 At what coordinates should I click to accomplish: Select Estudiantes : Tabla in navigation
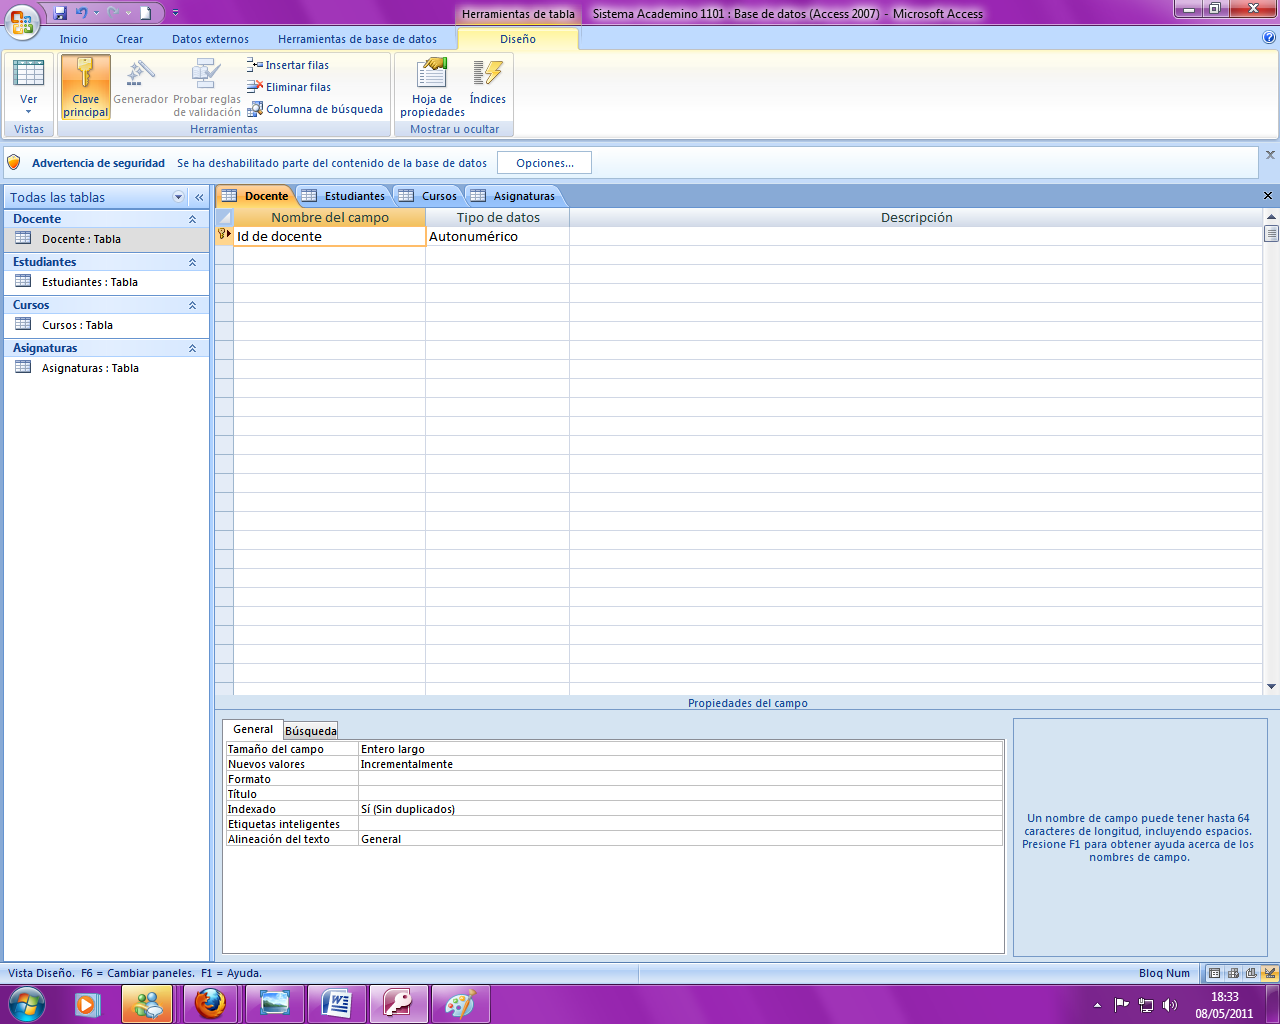pos(106,282)
